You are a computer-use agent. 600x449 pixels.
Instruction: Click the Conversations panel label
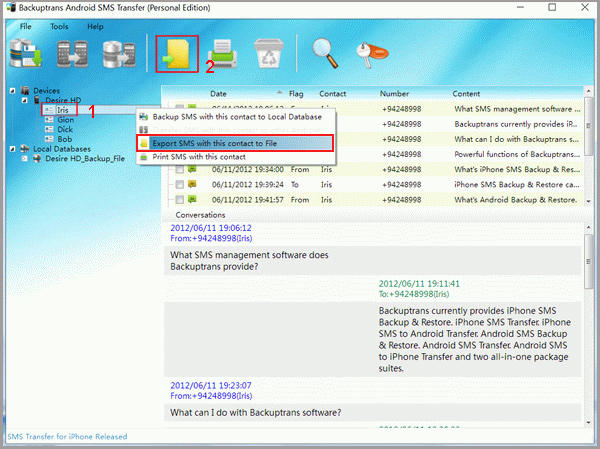[200, 215]
